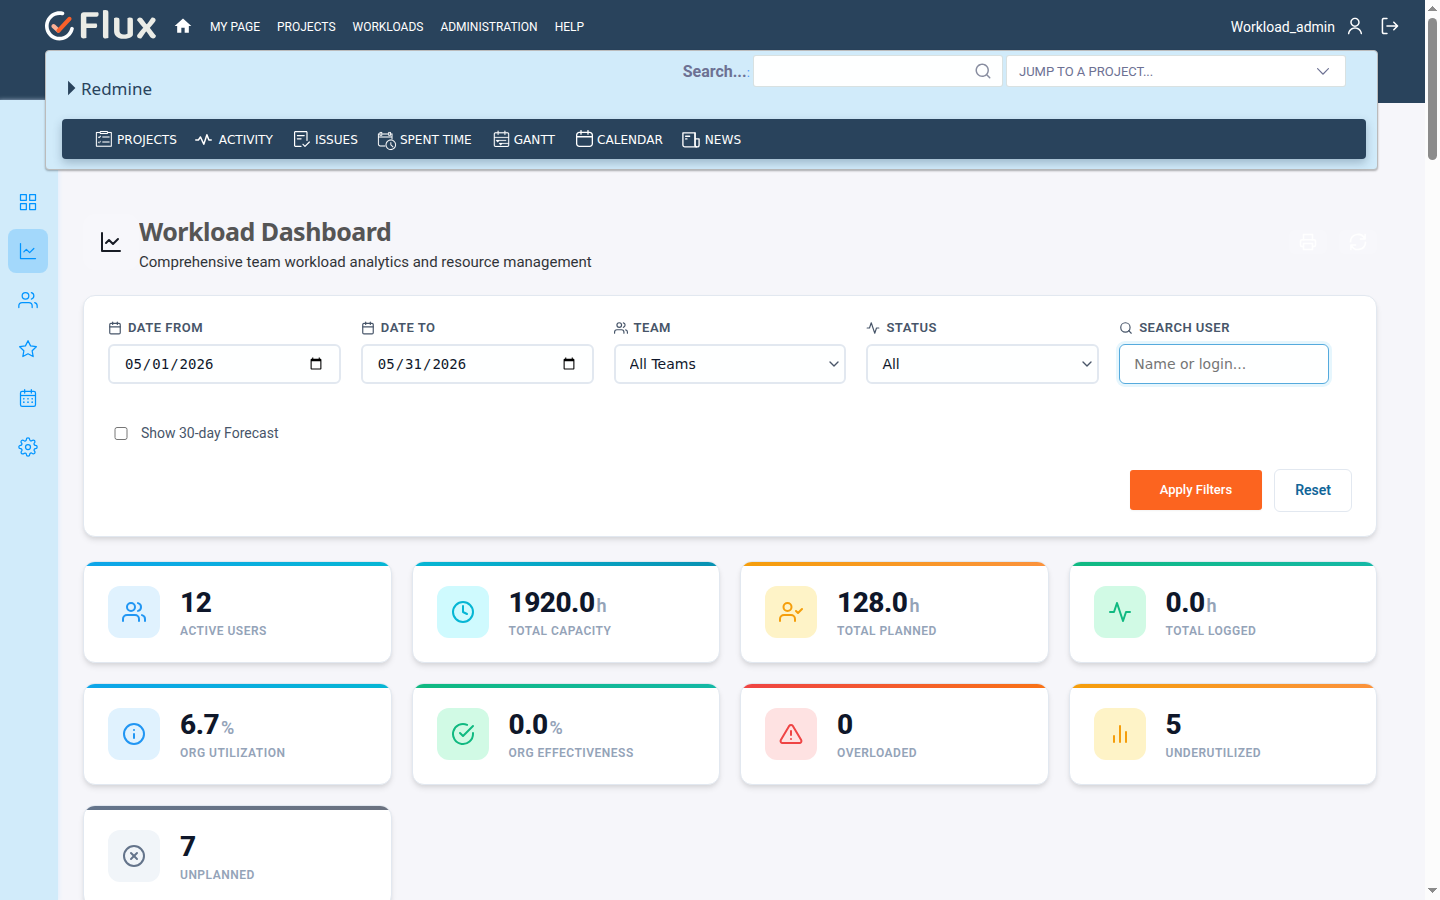Image resolution: width=1440 pixels, height=900 pixels.
Task: Open Help menu
Action: click(569, 27)
